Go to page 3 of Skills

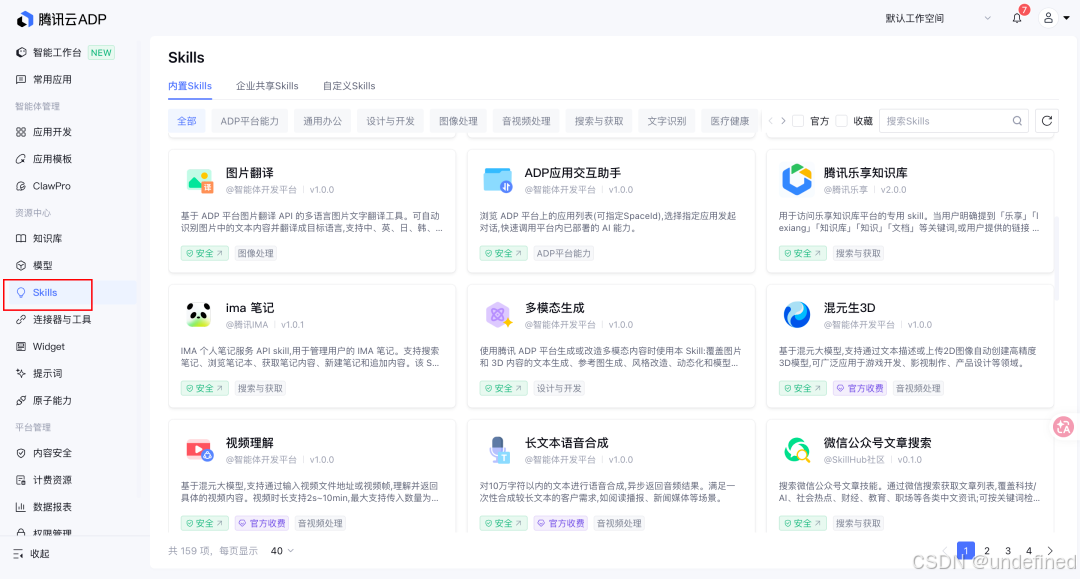(x=1008, y=550)
